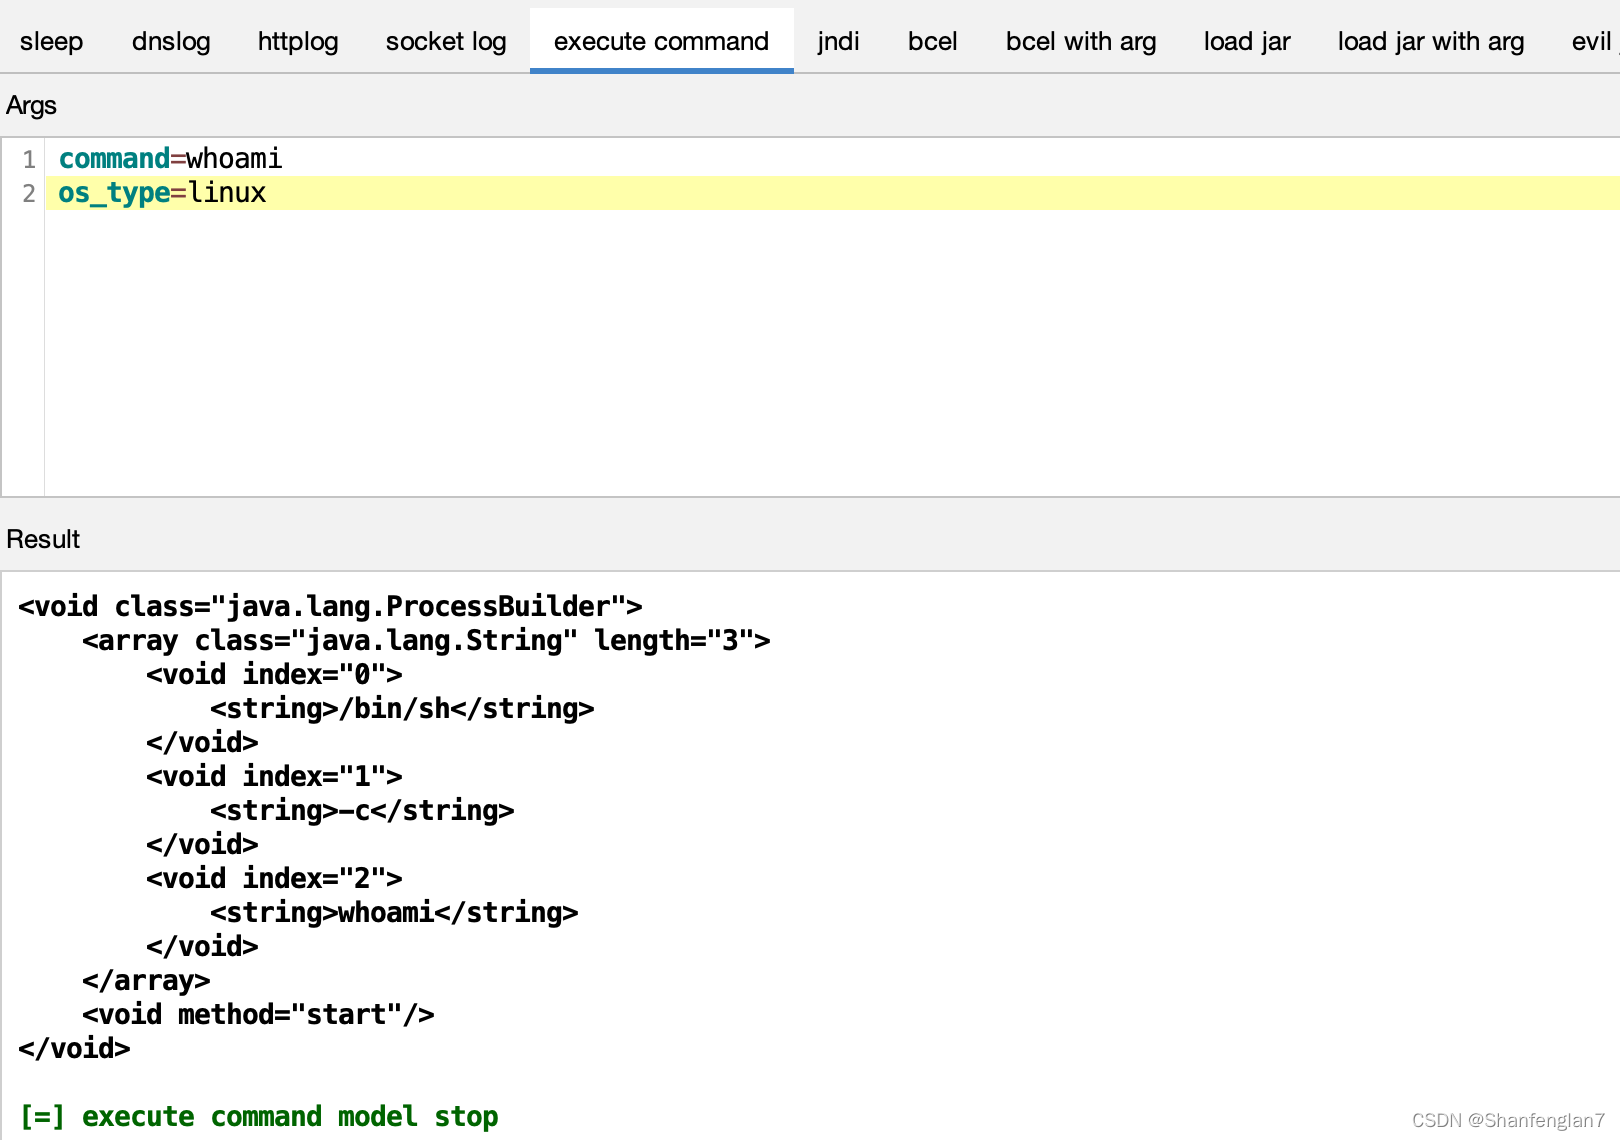Click the void index="2" line
The image size is (1620, 1140).
(x=274, y=878)
